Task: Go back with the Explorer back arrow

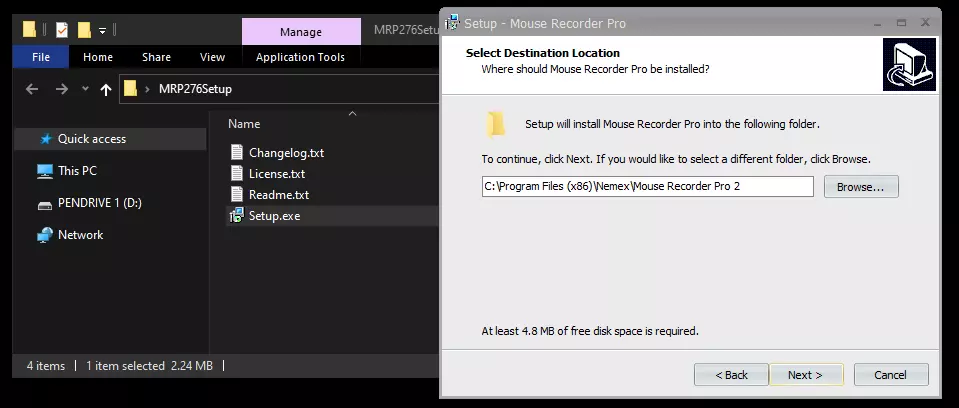Action: pyautogui.click(x=32, y=89)
